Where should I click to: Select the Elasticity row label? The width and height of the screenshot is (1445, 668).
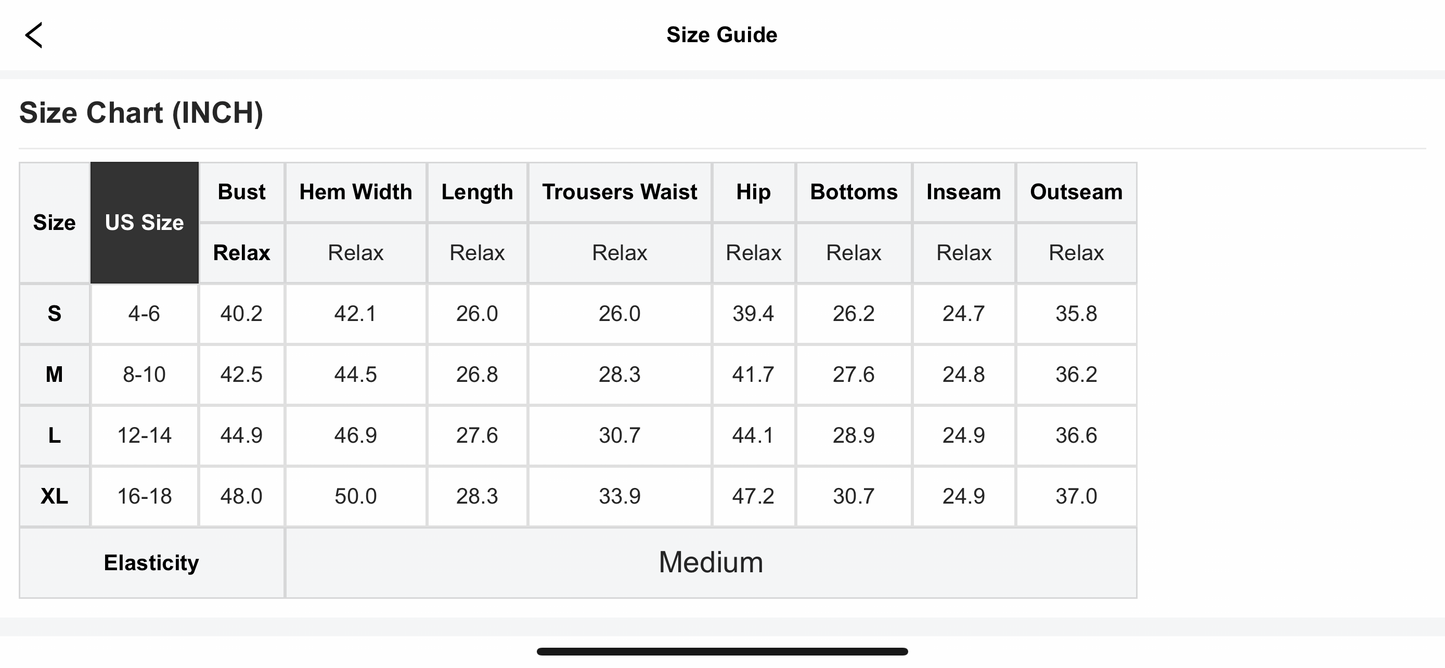(x=151, y=563)
